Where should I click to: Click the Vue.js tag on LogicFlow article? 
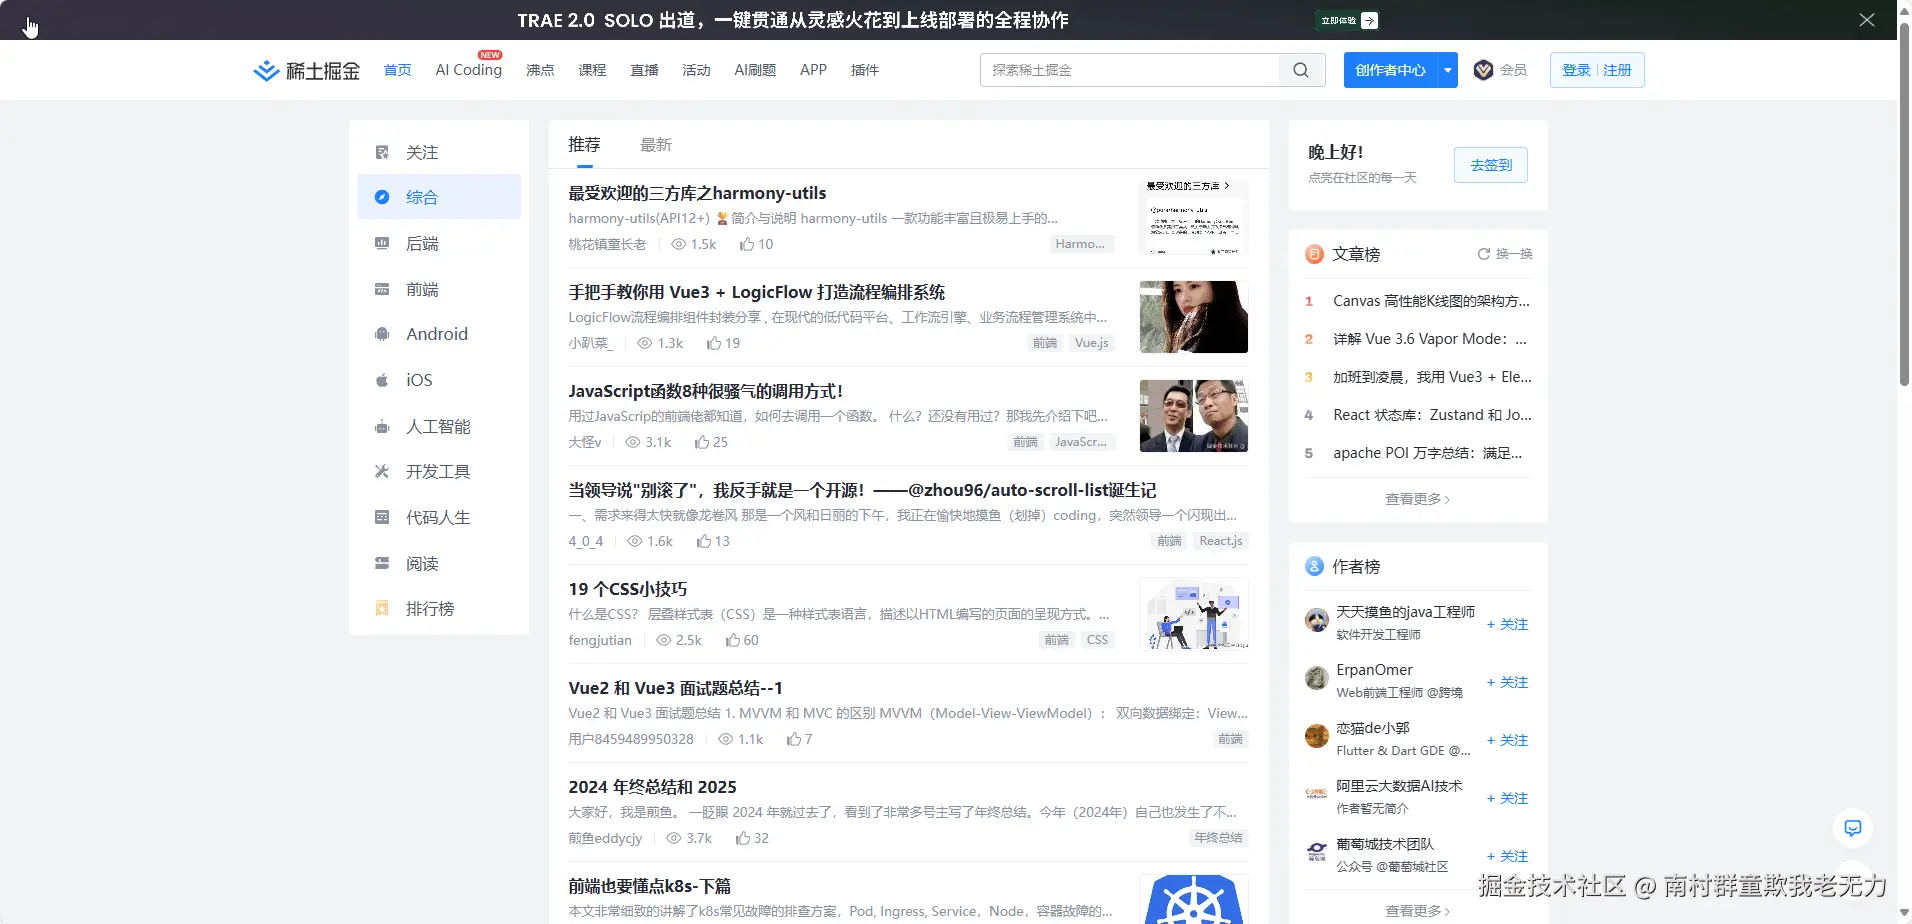click(1092, 343)
